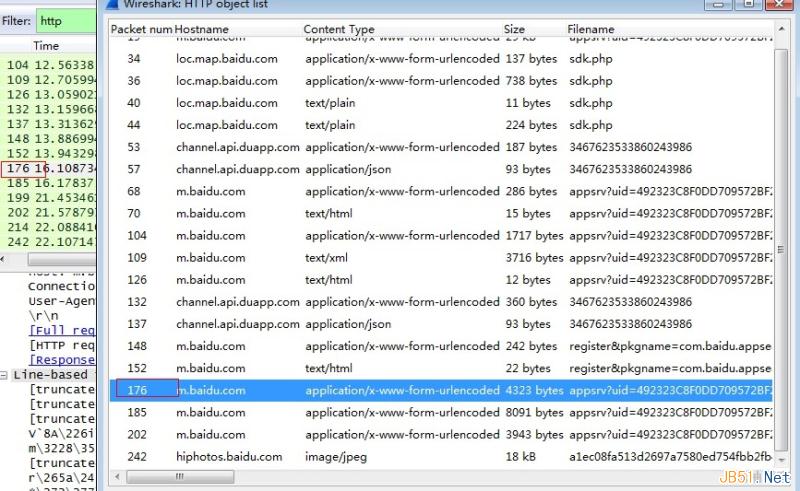The width and height of the screenshot is (800, 491).
Task: Select packet 40 text/plain 11 bytes row
Action: click(441, 103)
